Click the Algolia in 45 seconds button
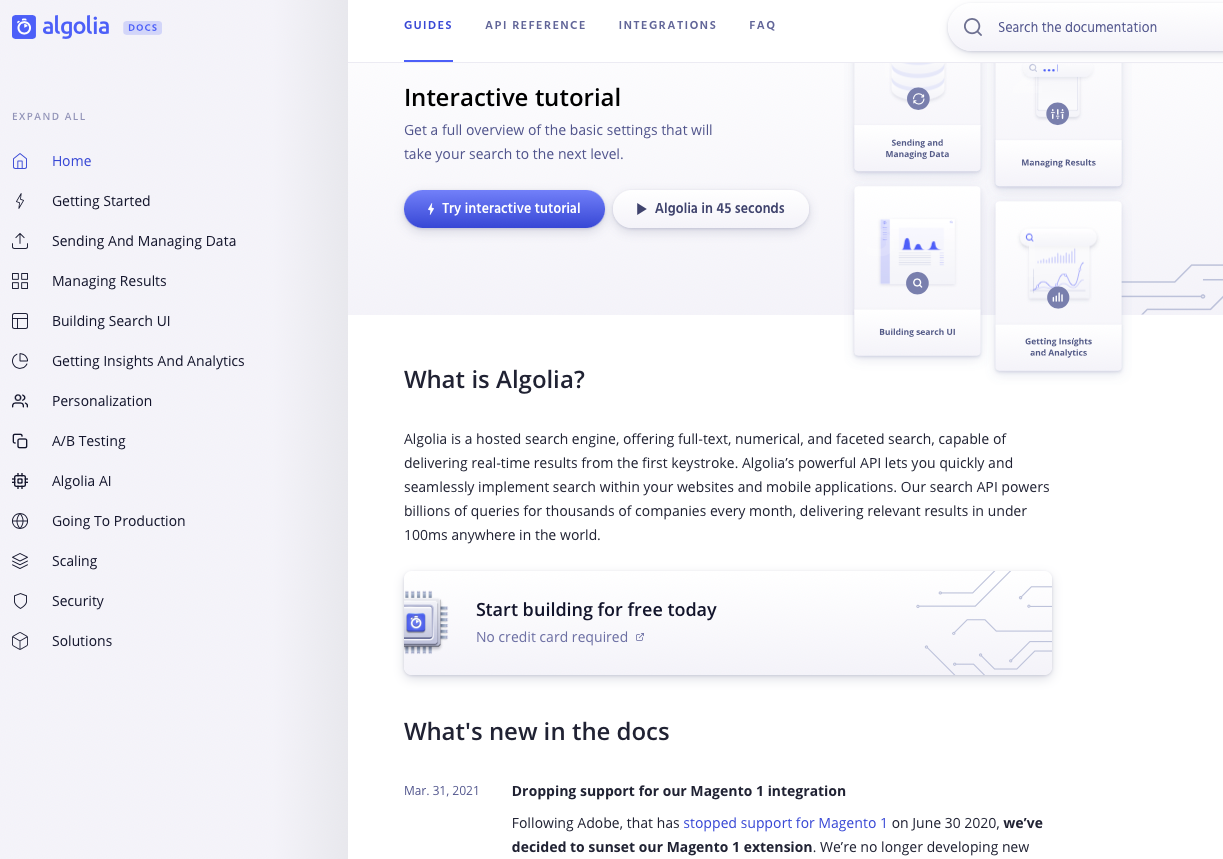Viewport: 1223px width, 859px height. point(711,209)
